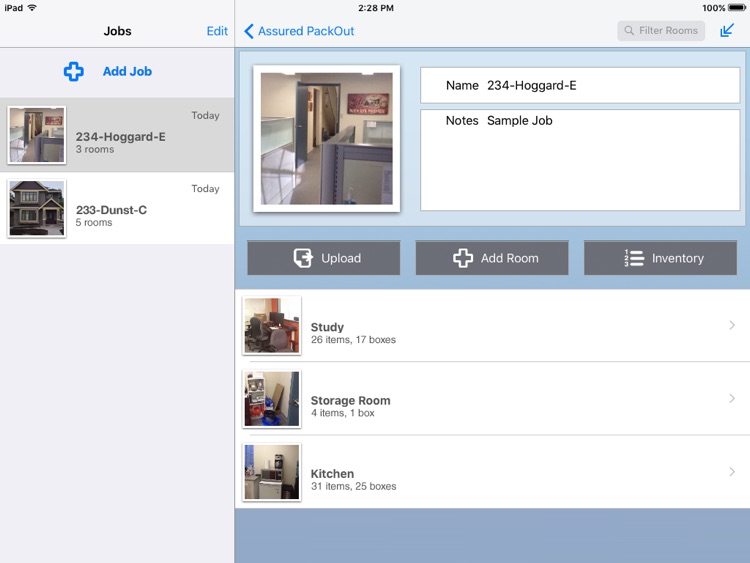Tap the collapse arrow icon top right

pos(727,31)
